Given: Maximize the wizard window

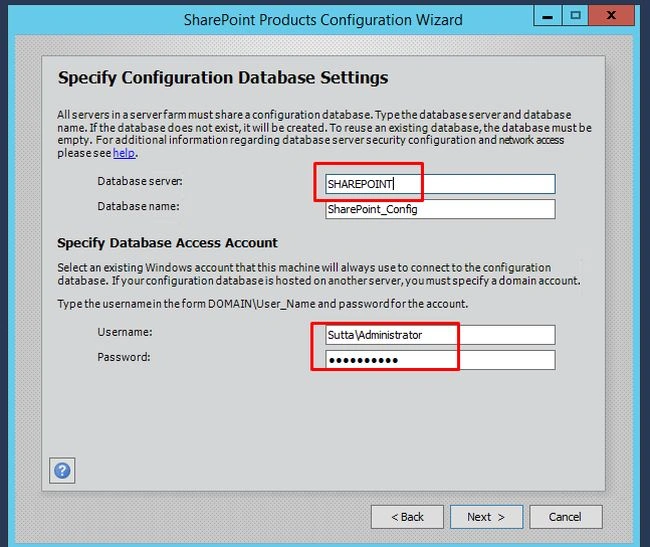Looking at the screenshot, I should [575, 16].
